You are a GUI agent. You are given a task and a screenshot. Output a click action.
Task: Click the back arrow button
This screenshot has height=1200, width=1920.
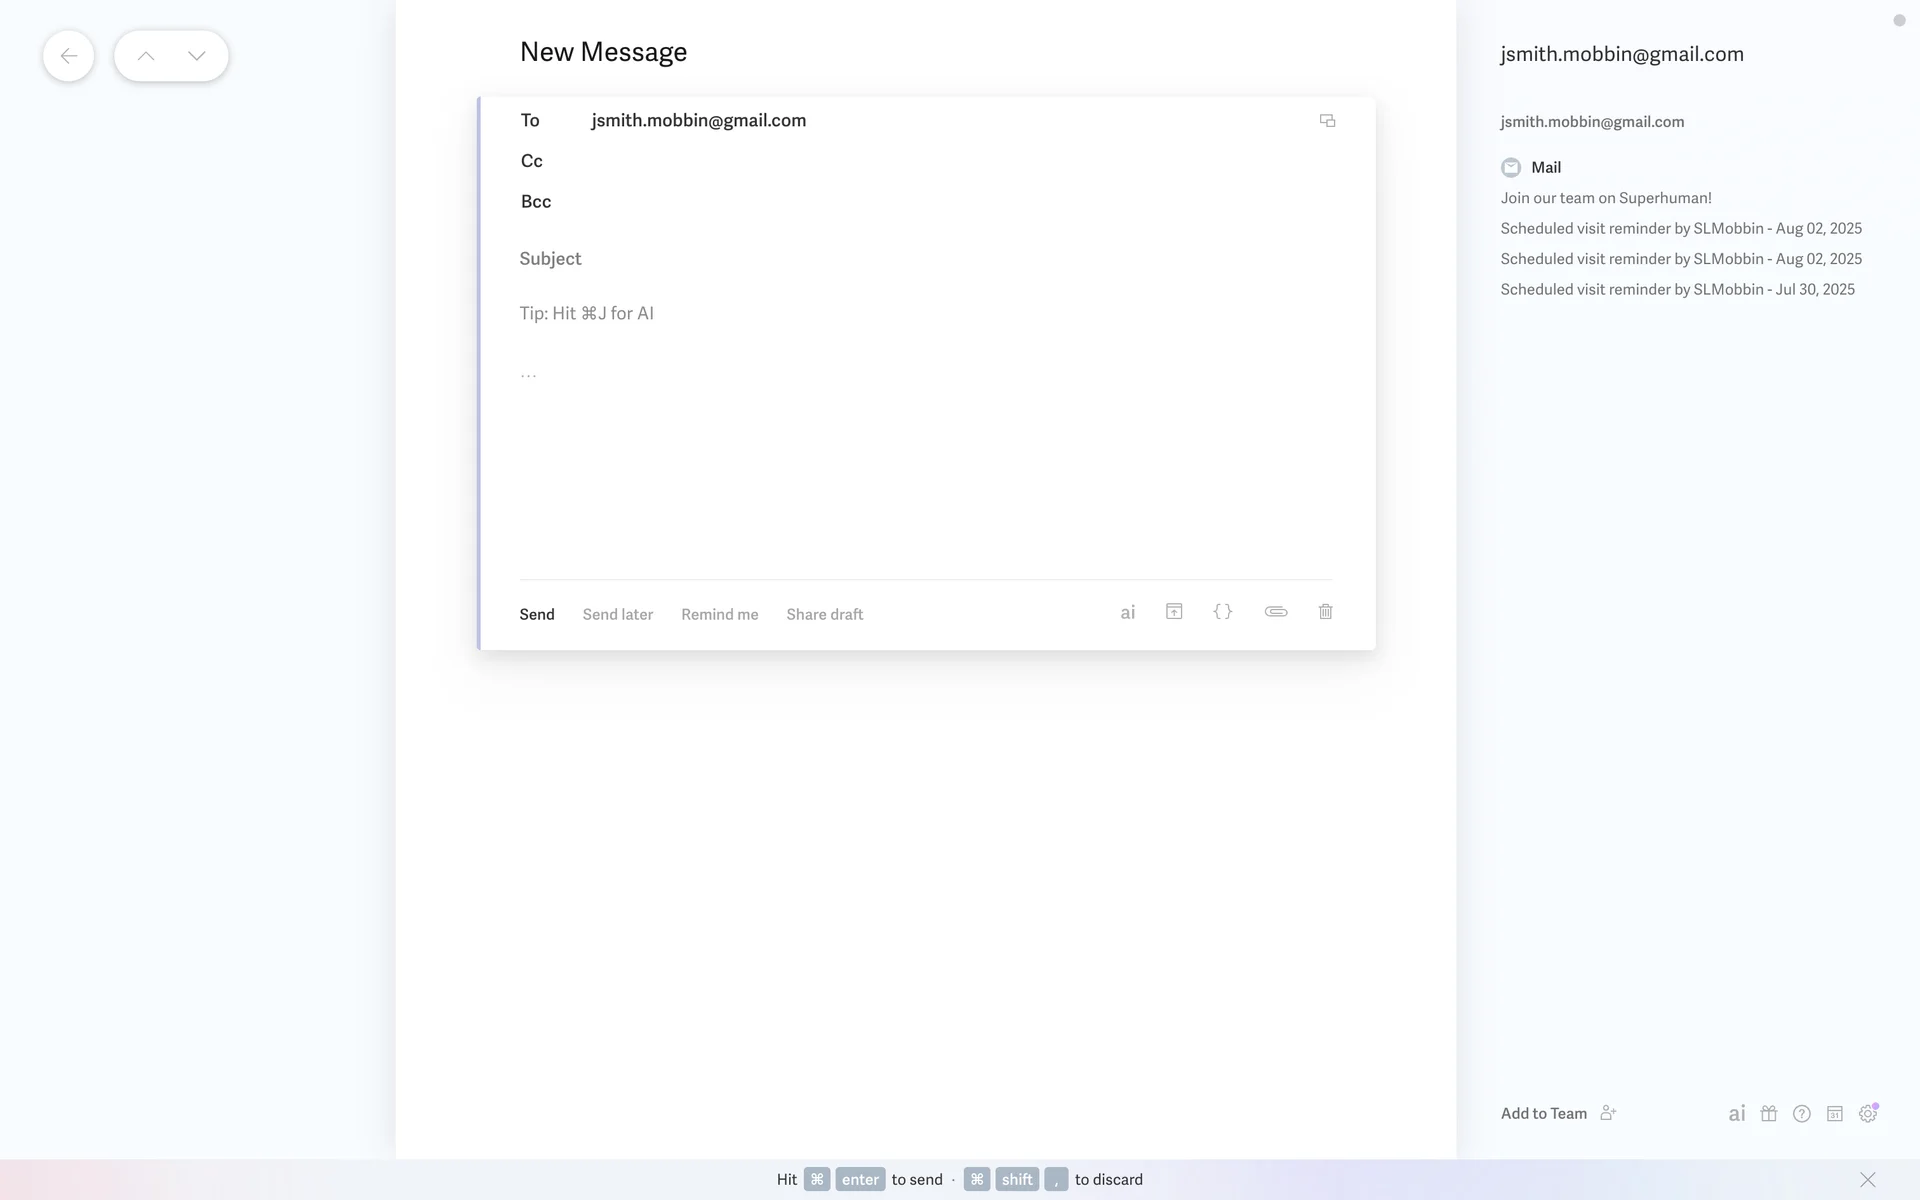click(x=68, y=56)
